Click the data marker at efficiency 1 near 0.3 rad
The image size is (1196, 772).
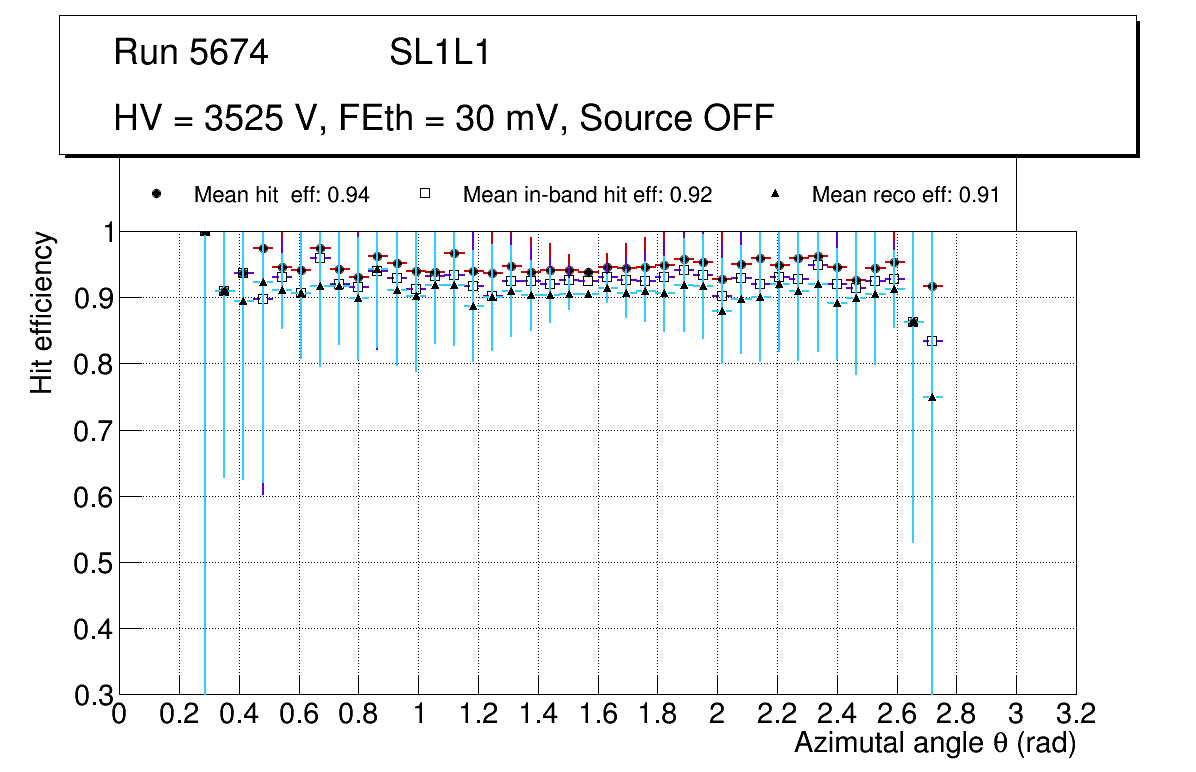(205, 232)
